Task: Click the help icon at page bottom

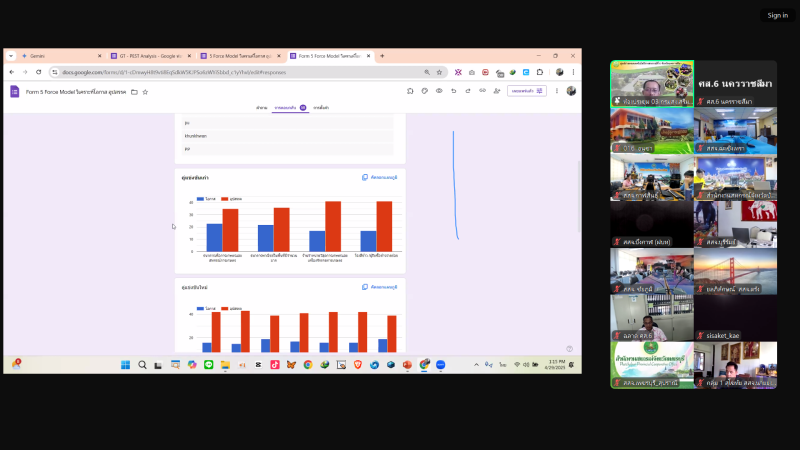Action: pos(569,349)
